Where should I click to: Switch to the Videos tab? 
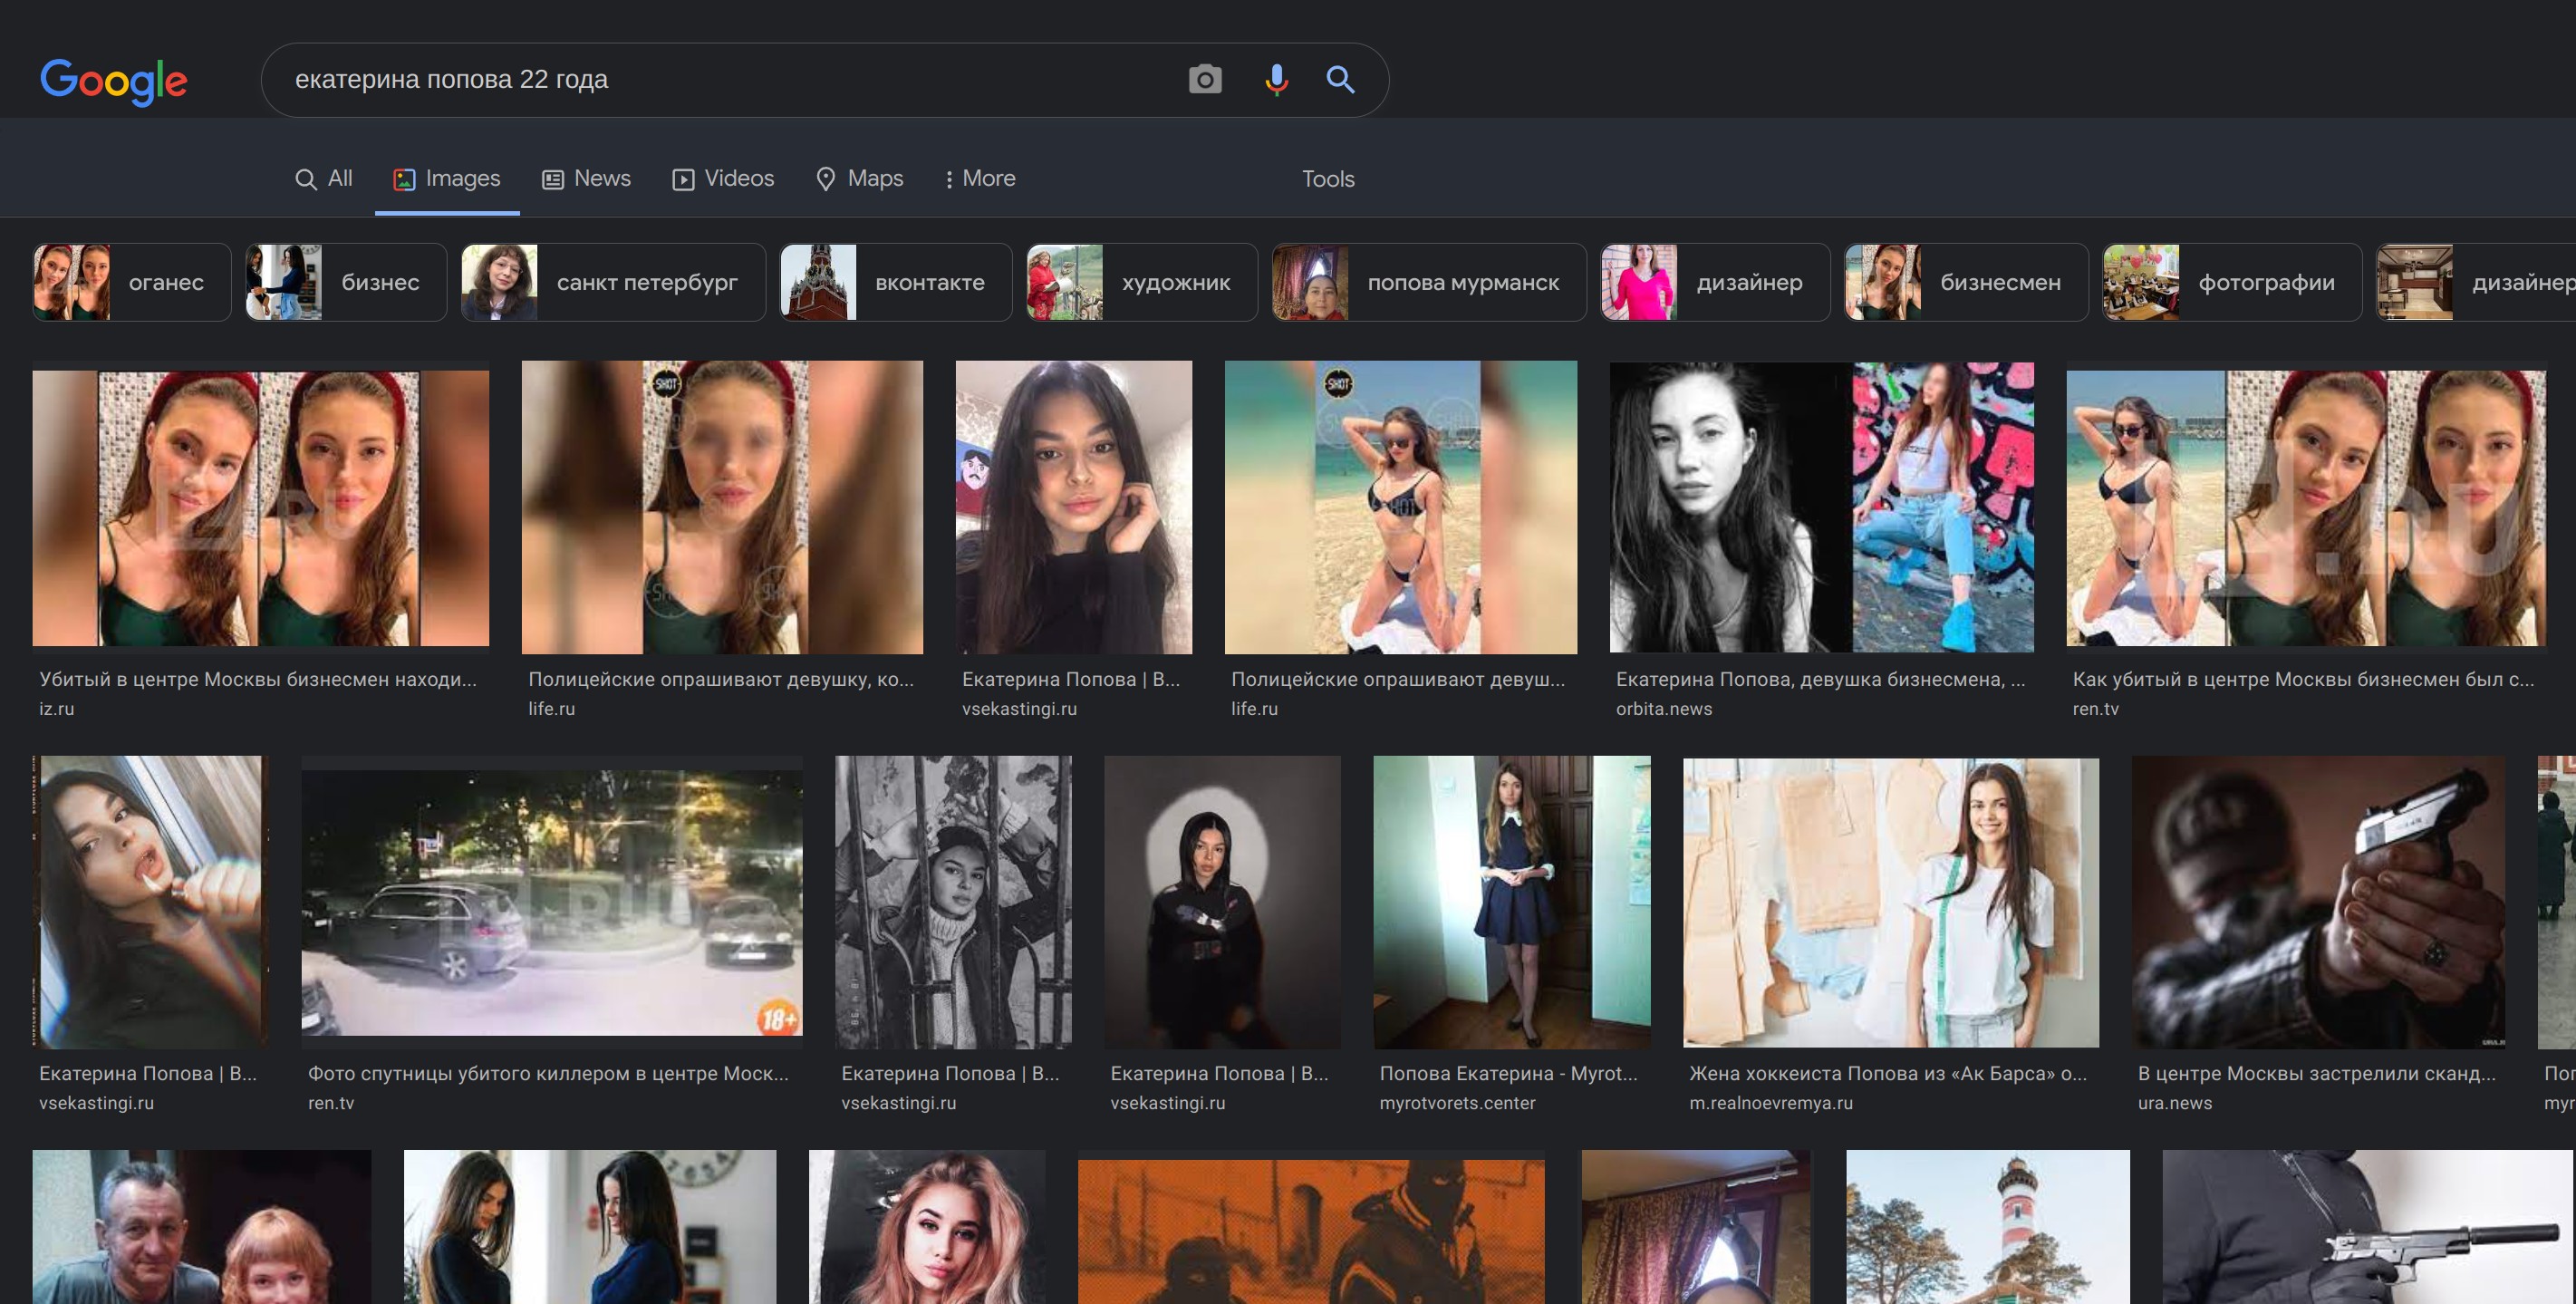[723, 179]
